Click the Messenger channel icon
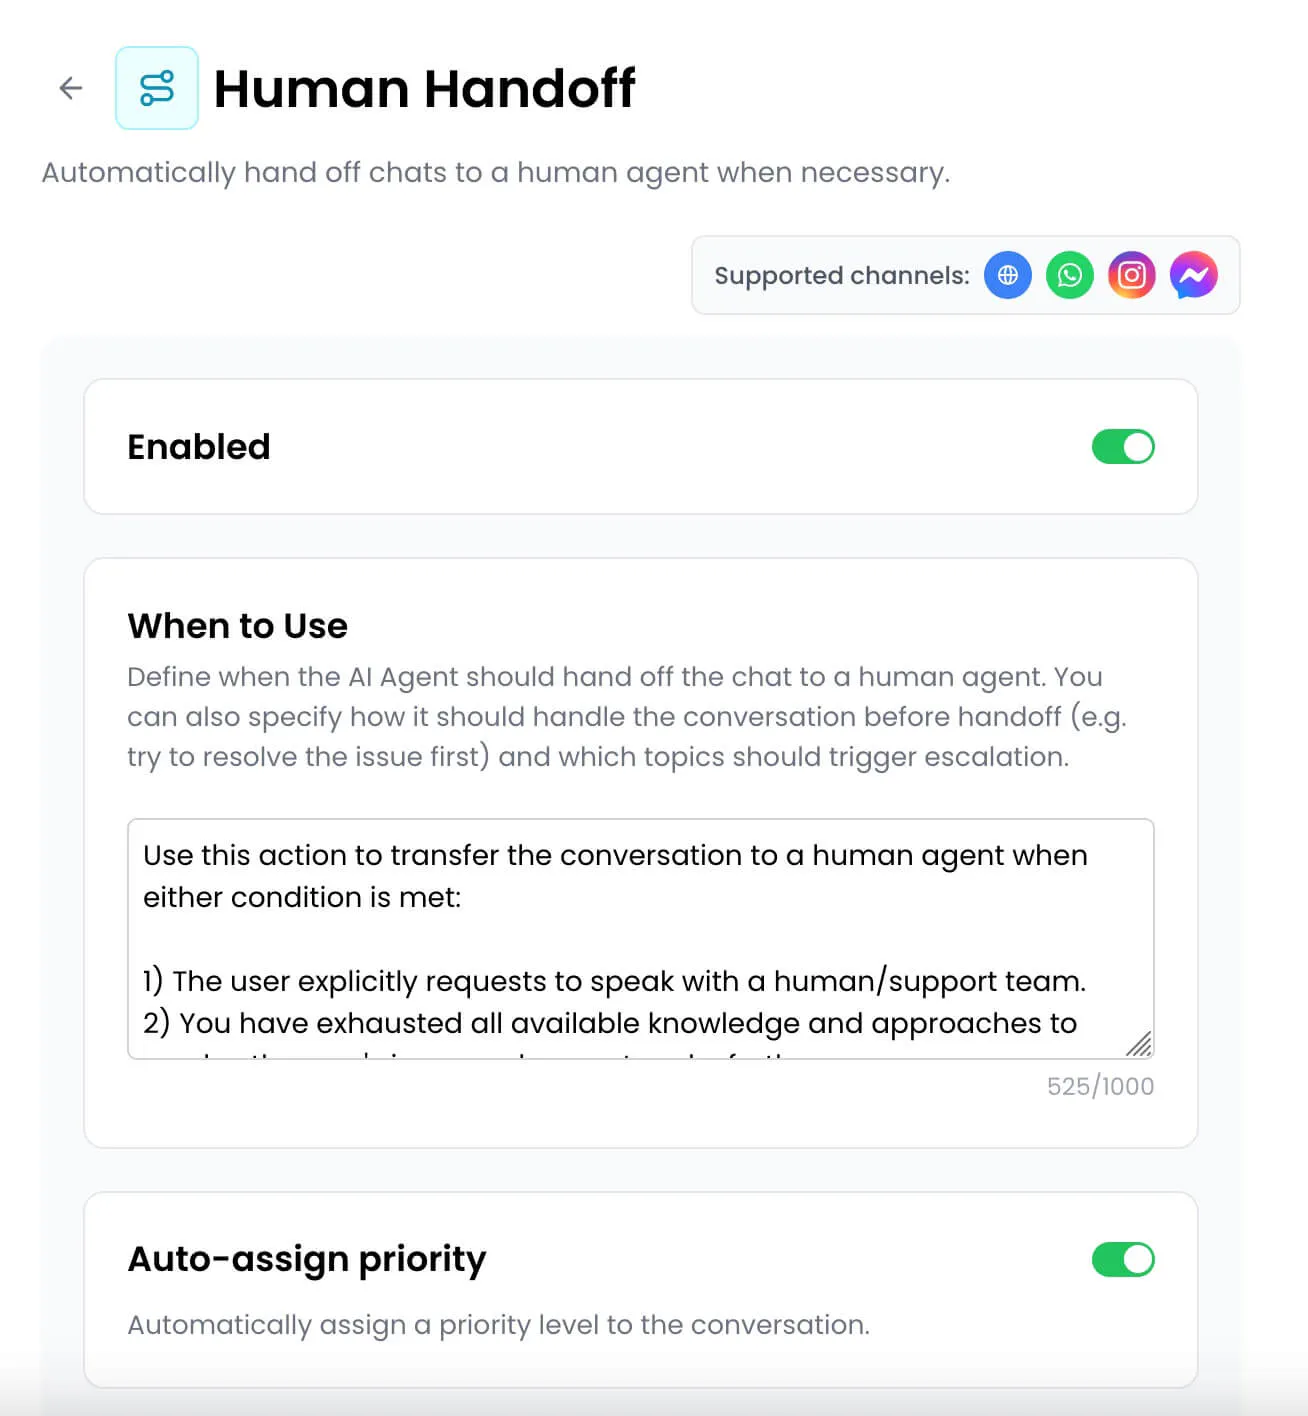This screenshot has height=1416, width=1308. click(1194, 275)
